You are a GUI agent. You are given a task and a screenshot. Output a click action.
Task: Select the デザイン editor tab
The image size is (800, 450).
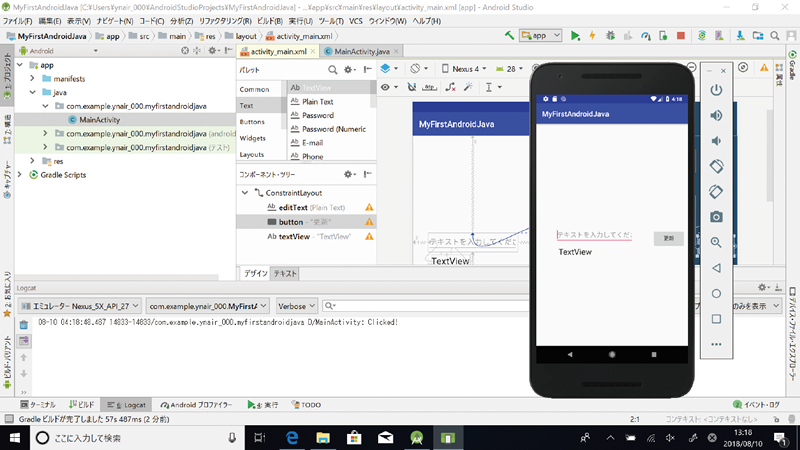[255, 273]
